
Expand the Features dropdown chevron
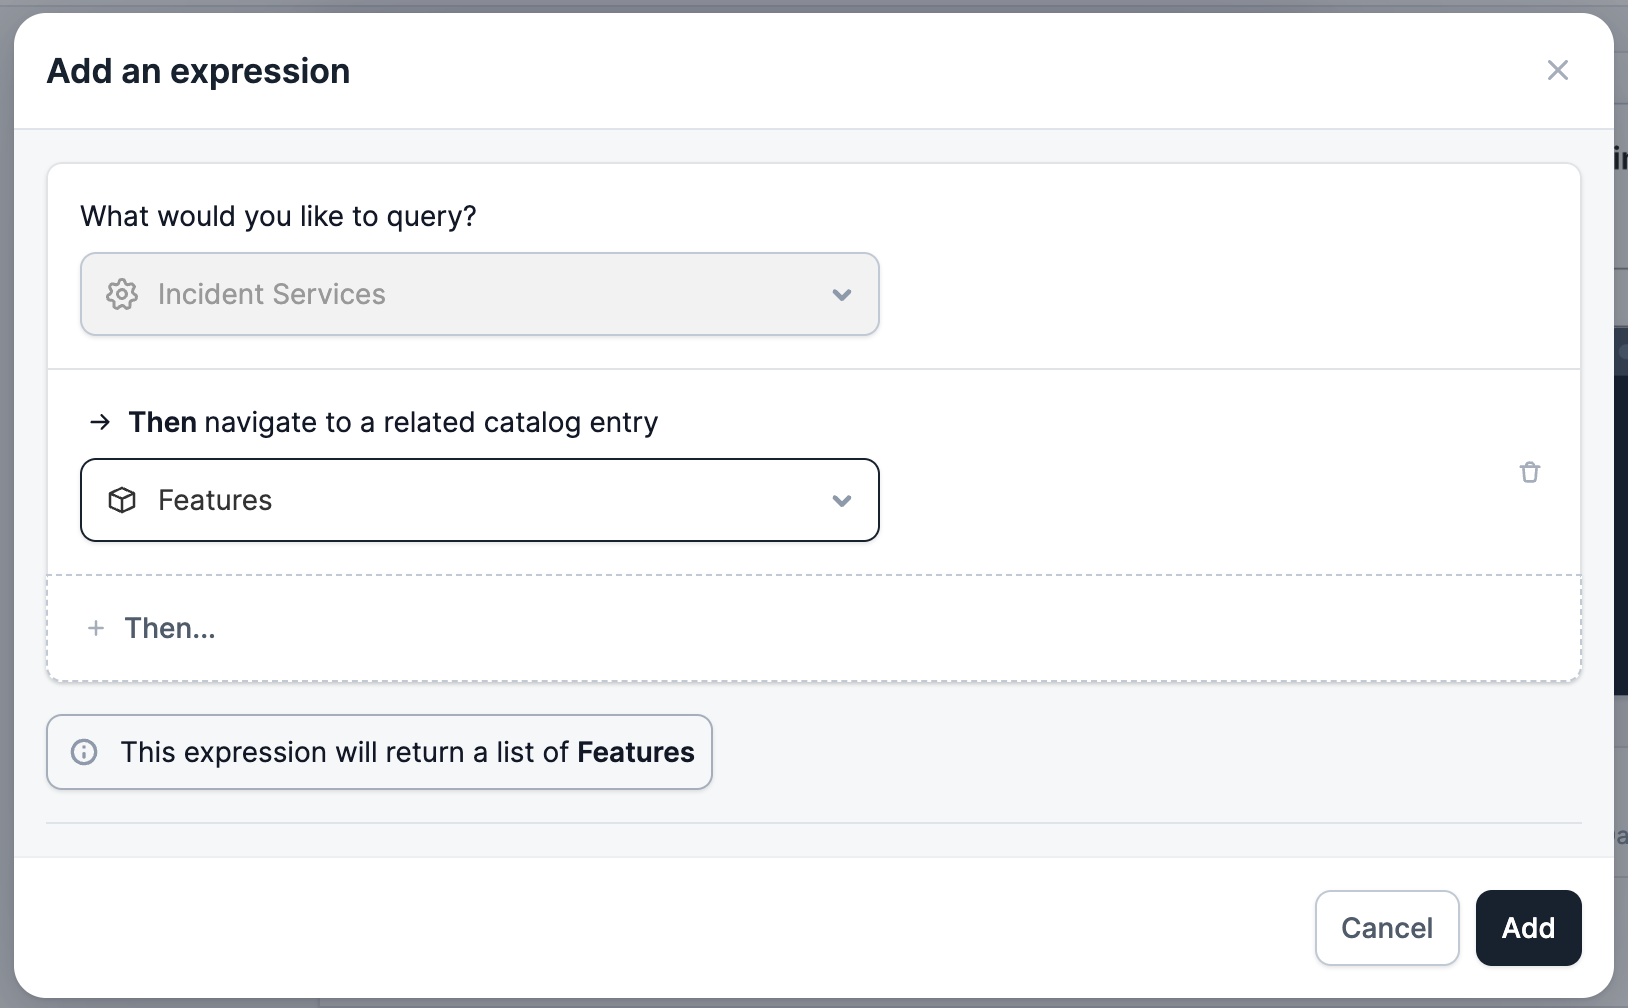coord(842,501)
